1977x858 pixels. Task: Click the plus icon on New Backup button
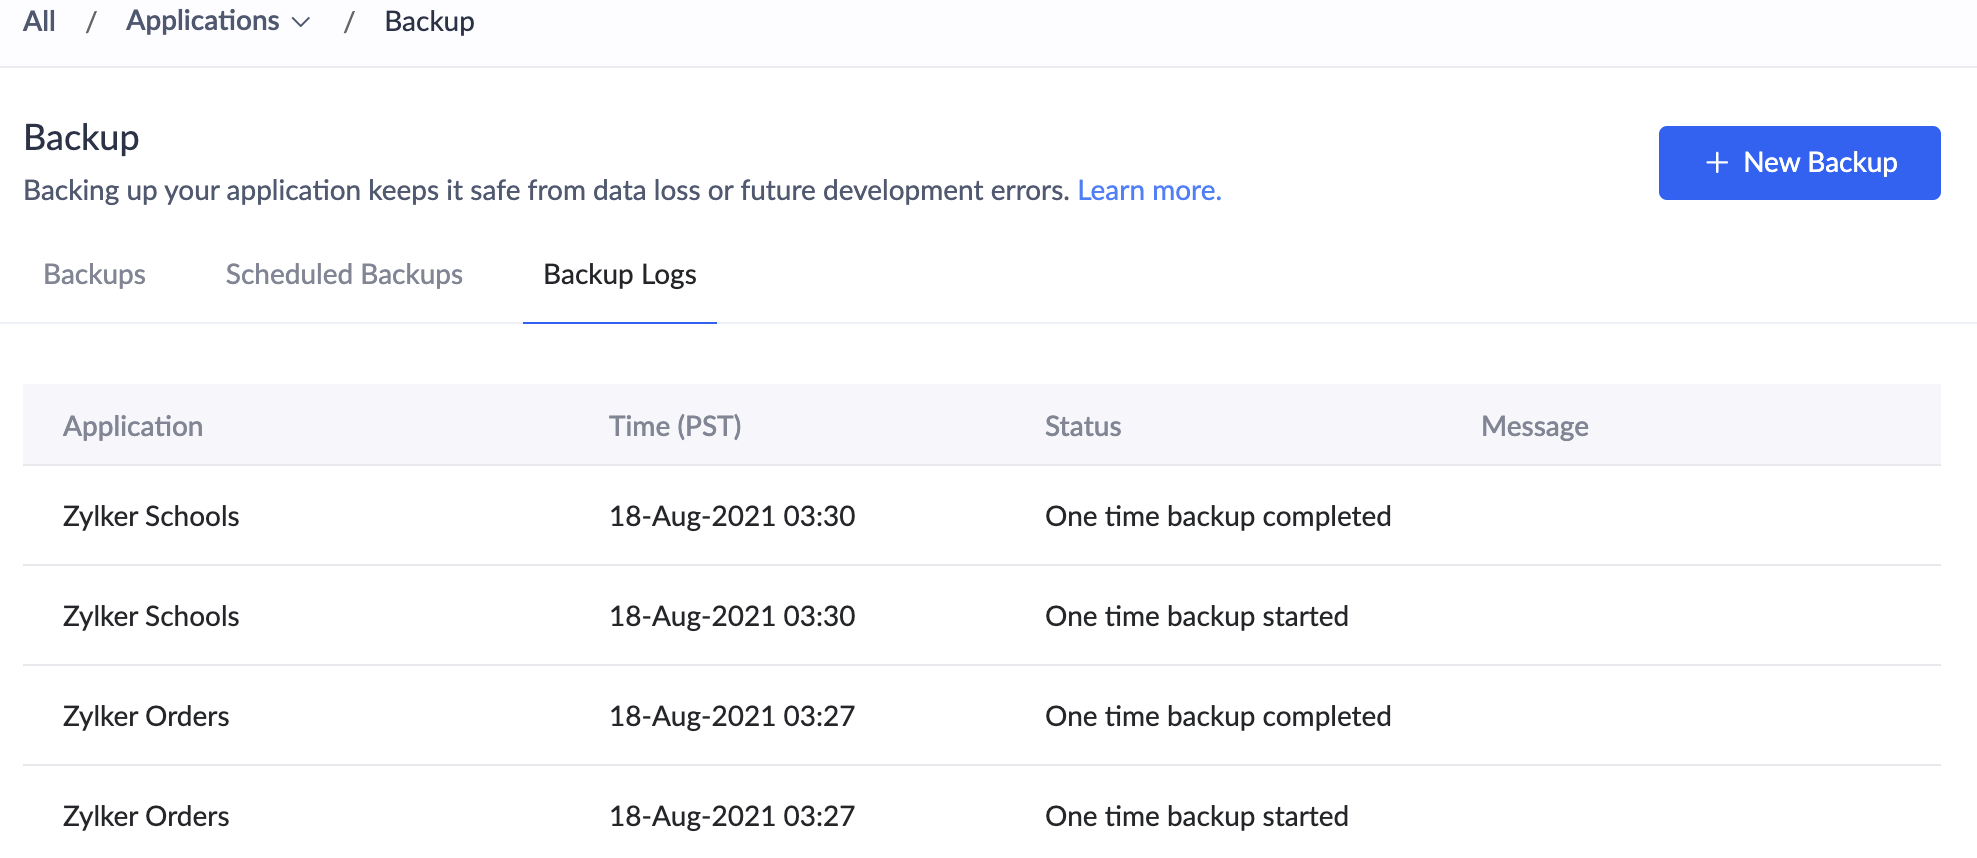[1716, 162]
